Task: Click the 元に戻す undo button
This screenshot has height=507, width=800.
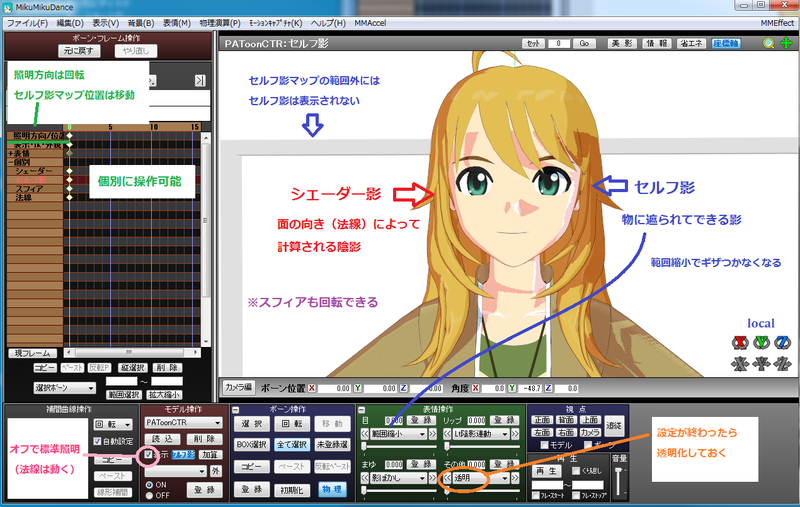Action: [x=79, y=50]
